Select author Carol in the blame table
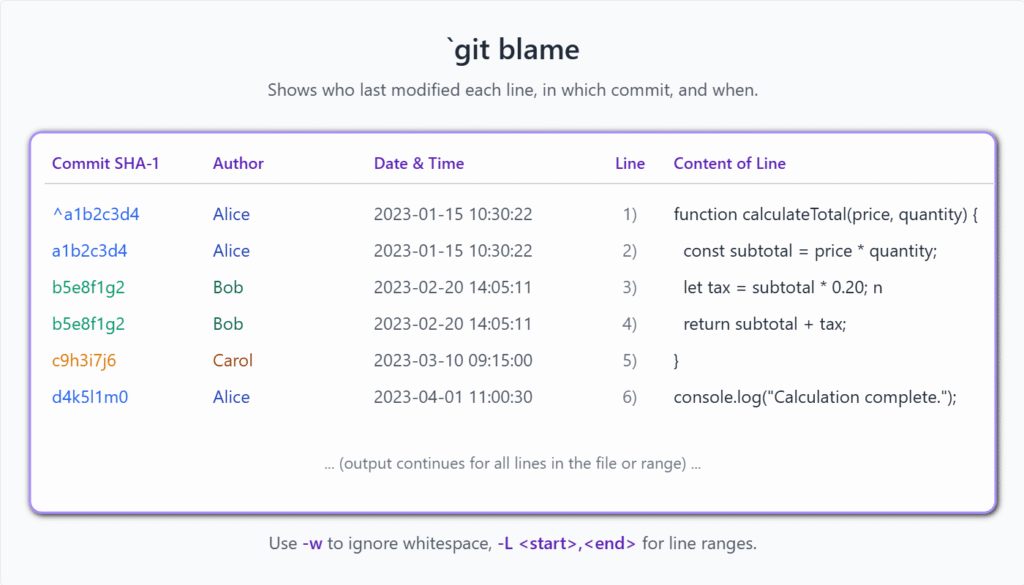1024x585 pixels. [232, 360]
